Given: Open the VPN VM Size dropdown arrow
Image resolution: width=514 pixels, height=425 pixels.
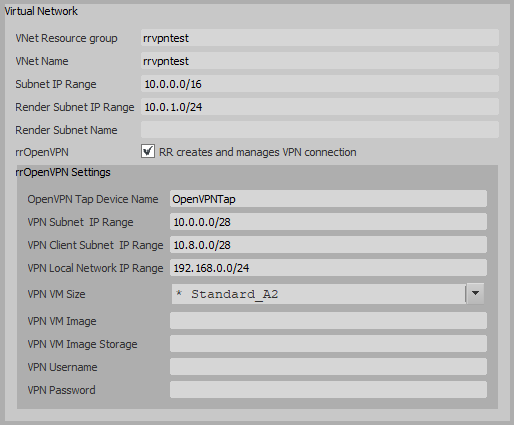Looking at the screenshot, I should pyautogui.click(x=475, y=294).
